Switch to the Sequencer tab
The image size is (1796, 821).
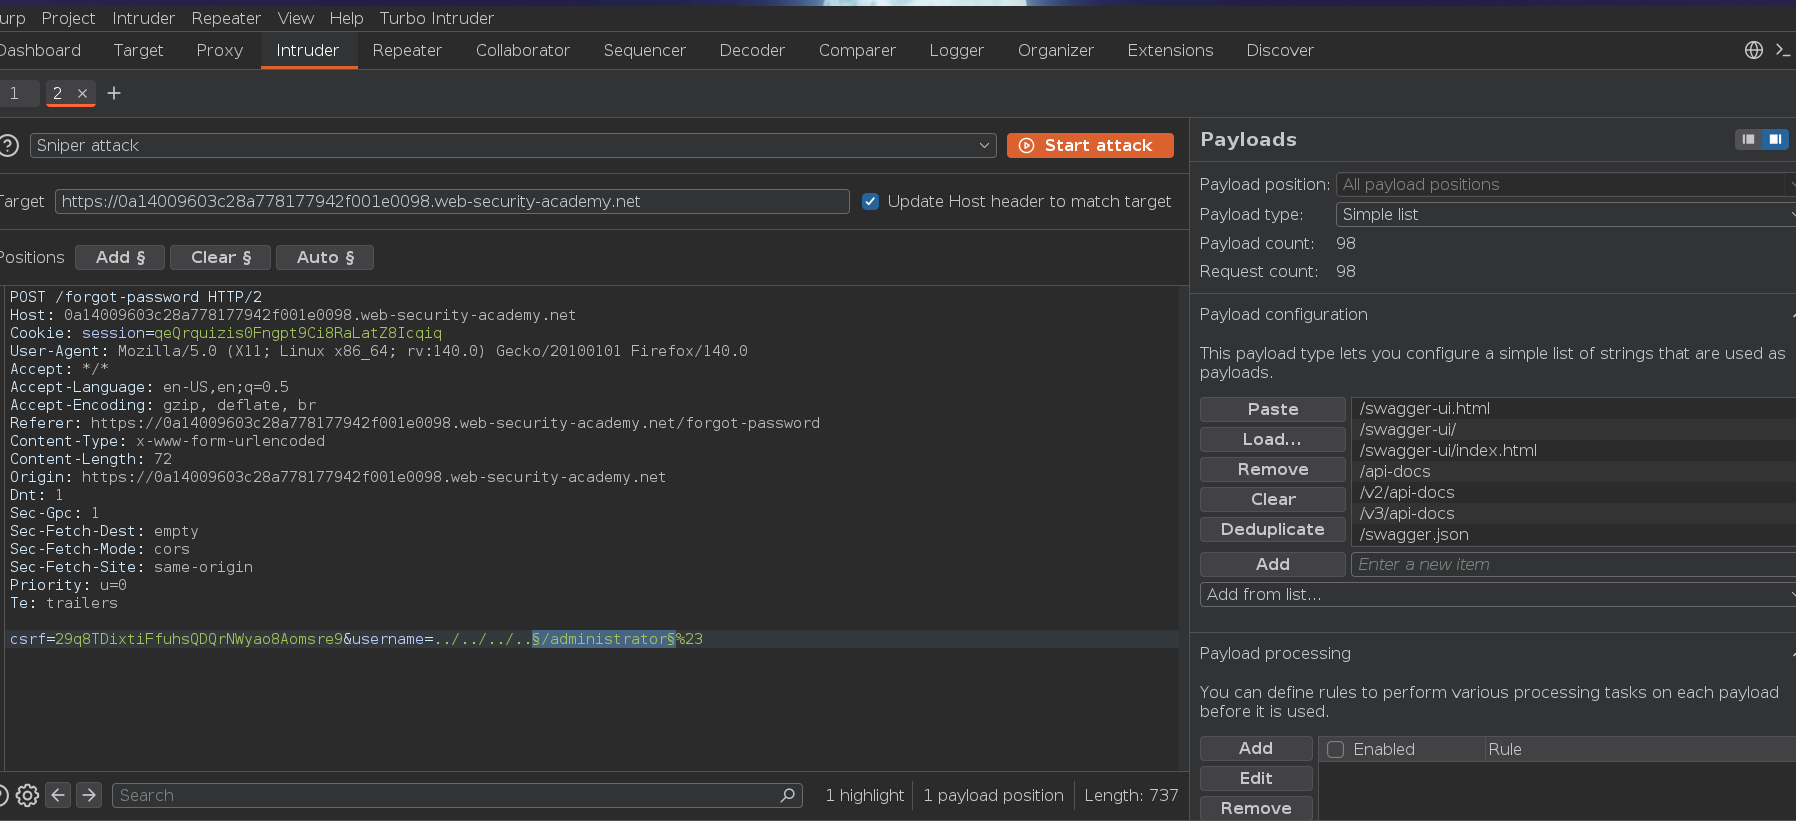[x=644, y=50]
